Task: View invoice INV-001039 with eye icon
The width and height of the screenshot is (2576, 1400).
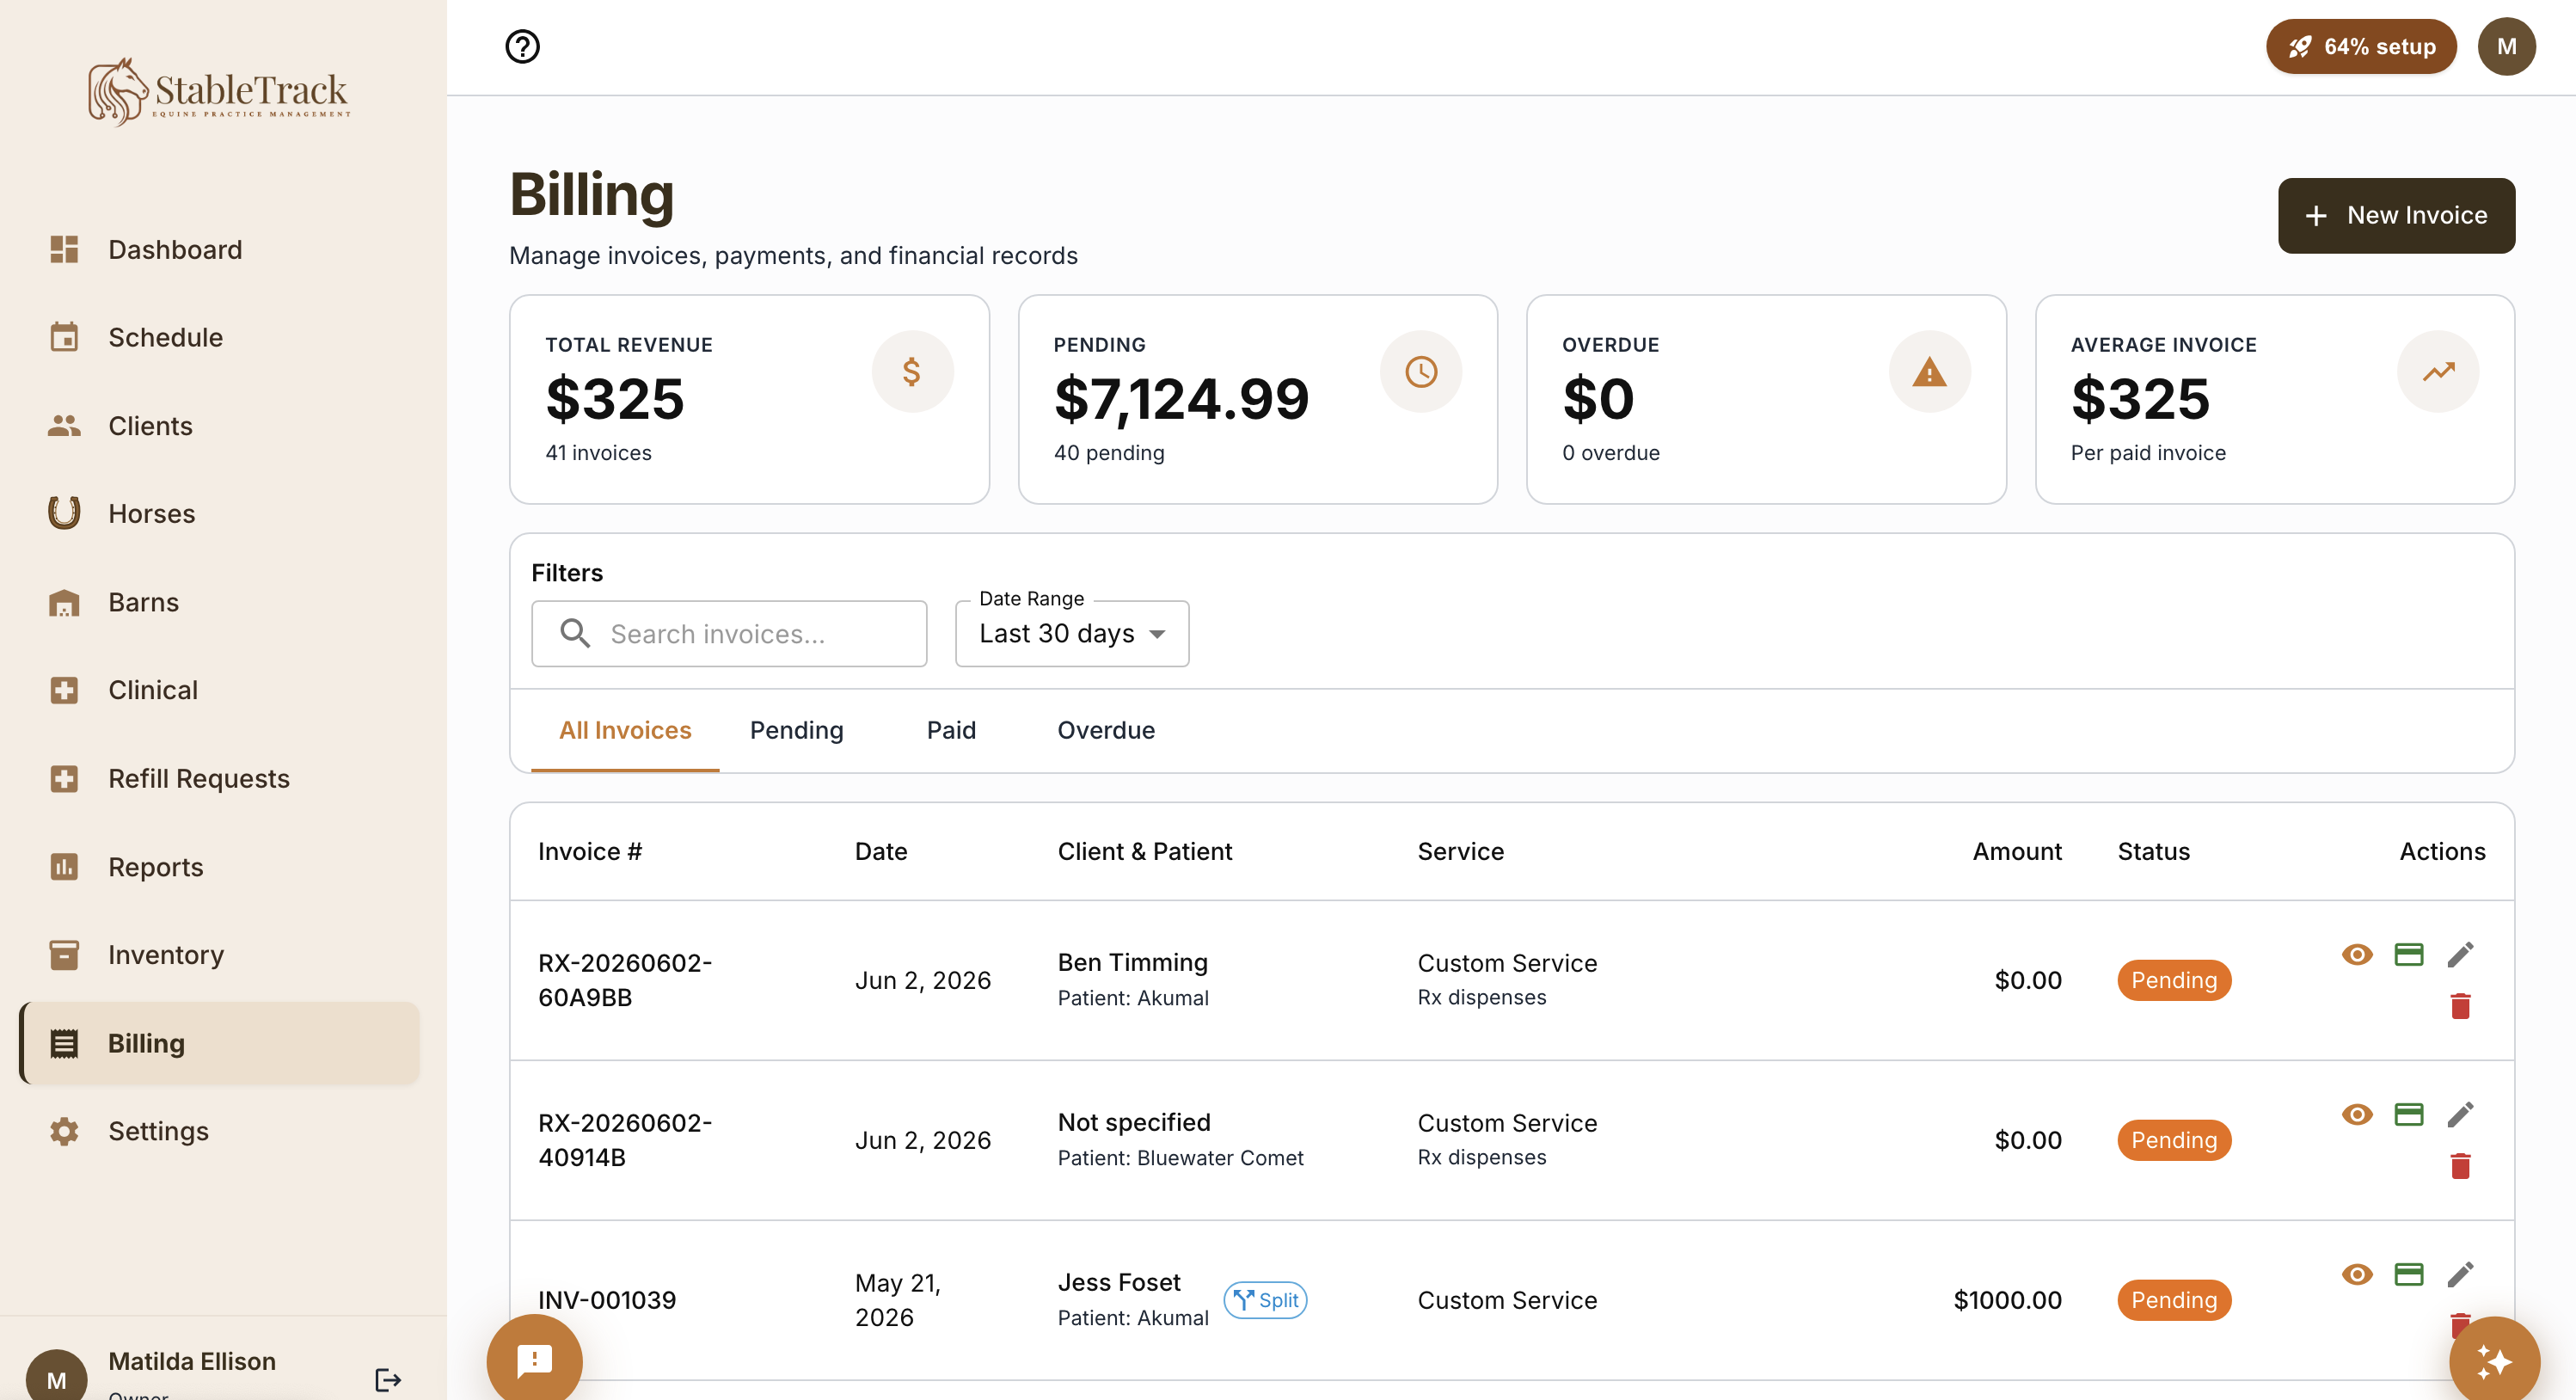Action: tap(2357, 1274)
